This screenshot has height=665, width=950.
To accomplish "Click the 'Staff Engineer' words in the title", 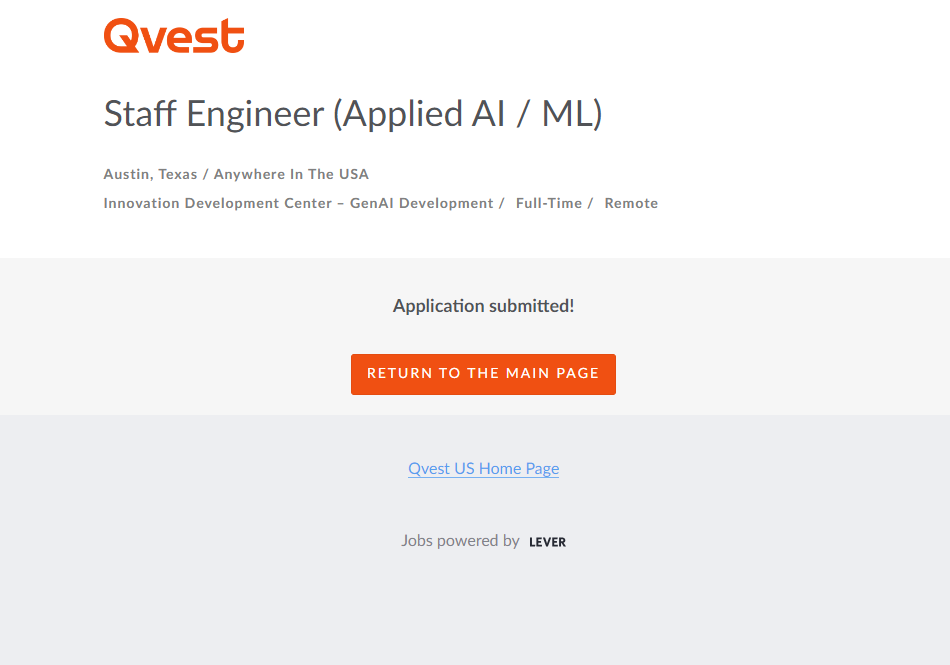I will coord(214,114).
